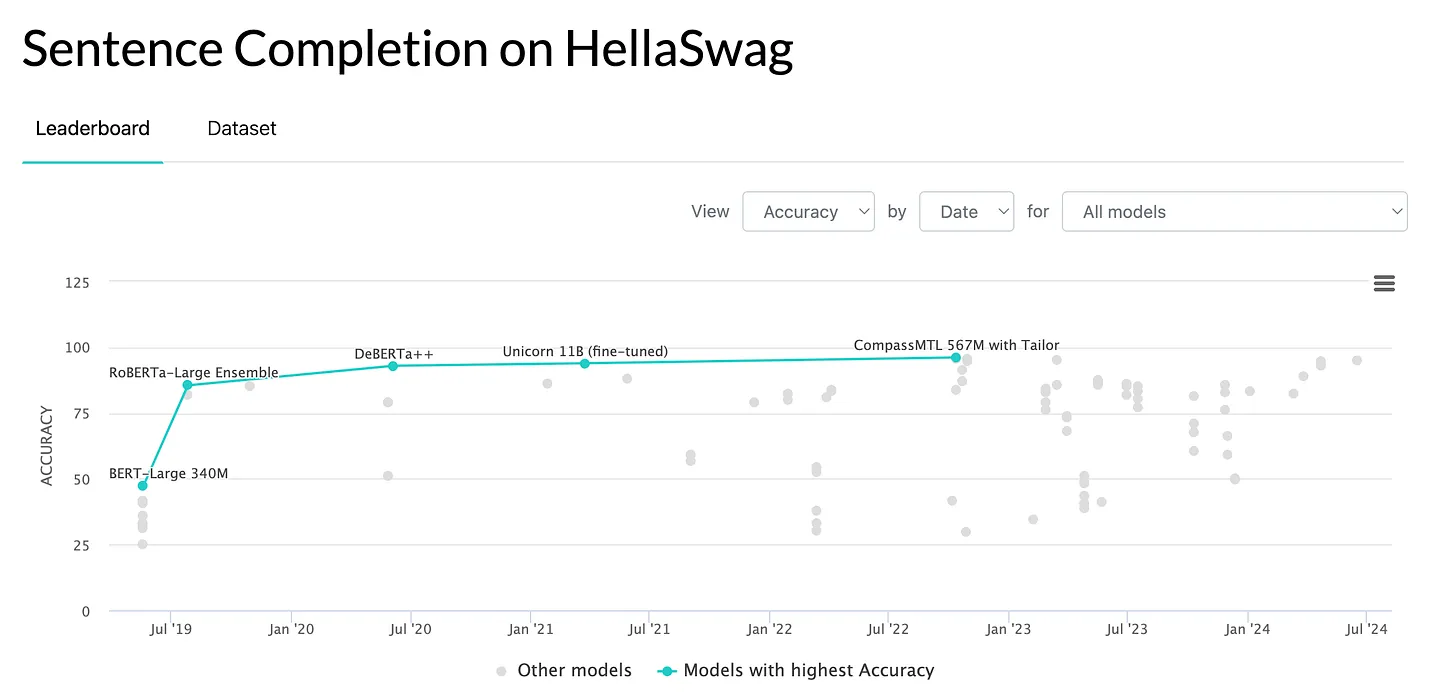Select the CompassMTL 567M with Tailor point
Image resolution: width=1456 pixels, height=695 pixels.
point(956,357)
